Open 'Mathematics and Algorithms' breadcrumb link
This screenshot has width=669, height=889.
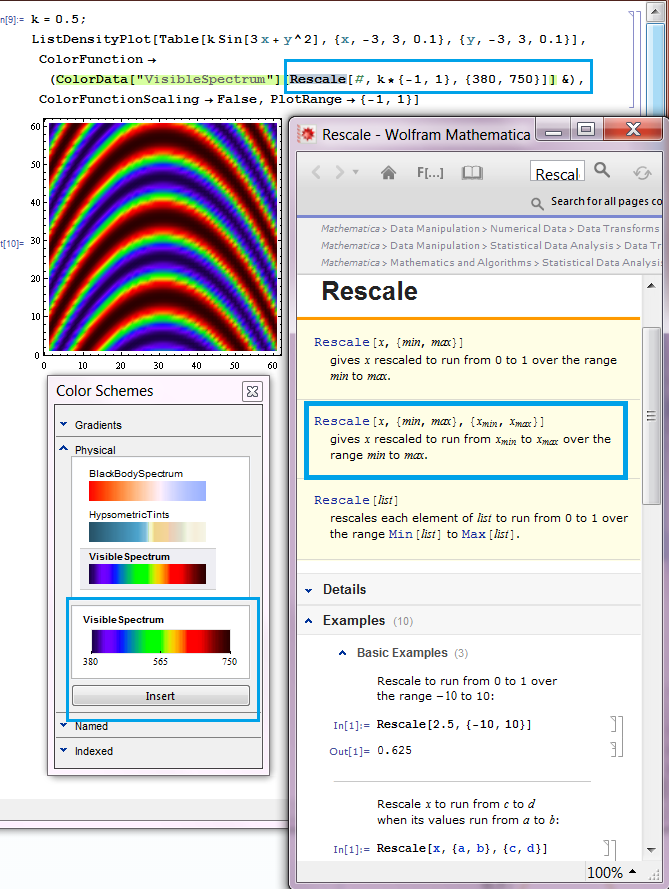461,263
